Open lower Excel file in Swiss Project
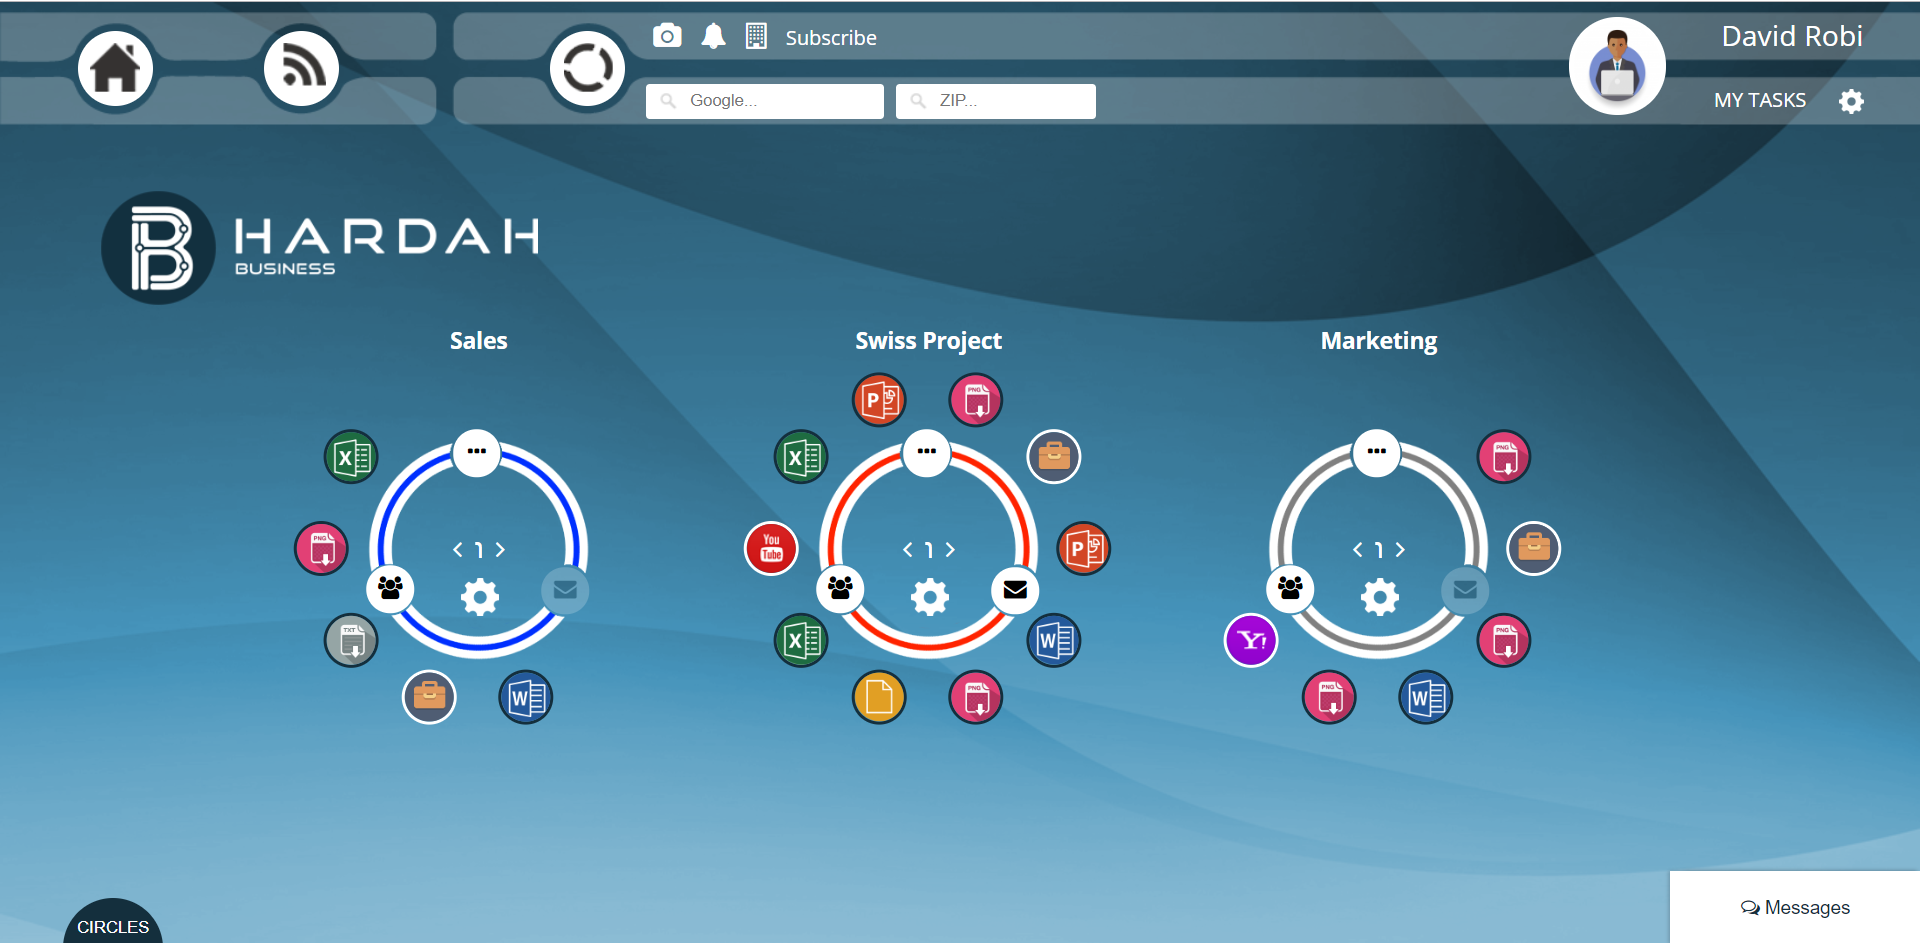The height and width of the screenshot is (943, 1920). (801, 640)
